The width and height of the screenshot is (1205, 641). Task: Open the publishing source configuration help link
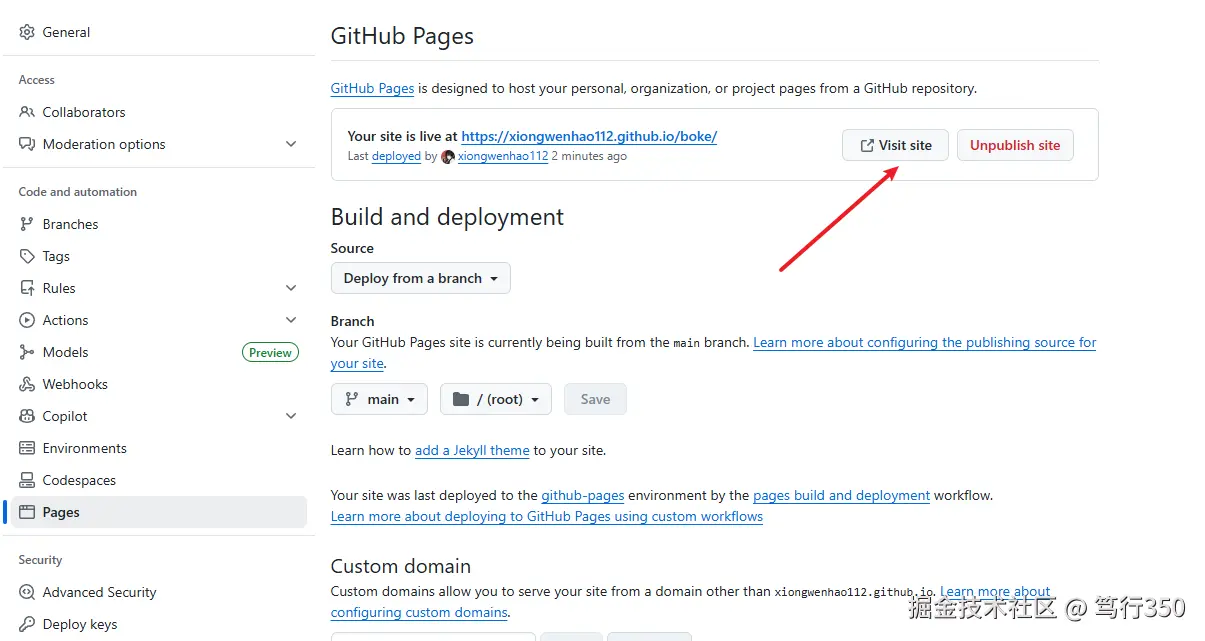pyautogui.click(x=924, y=342)
